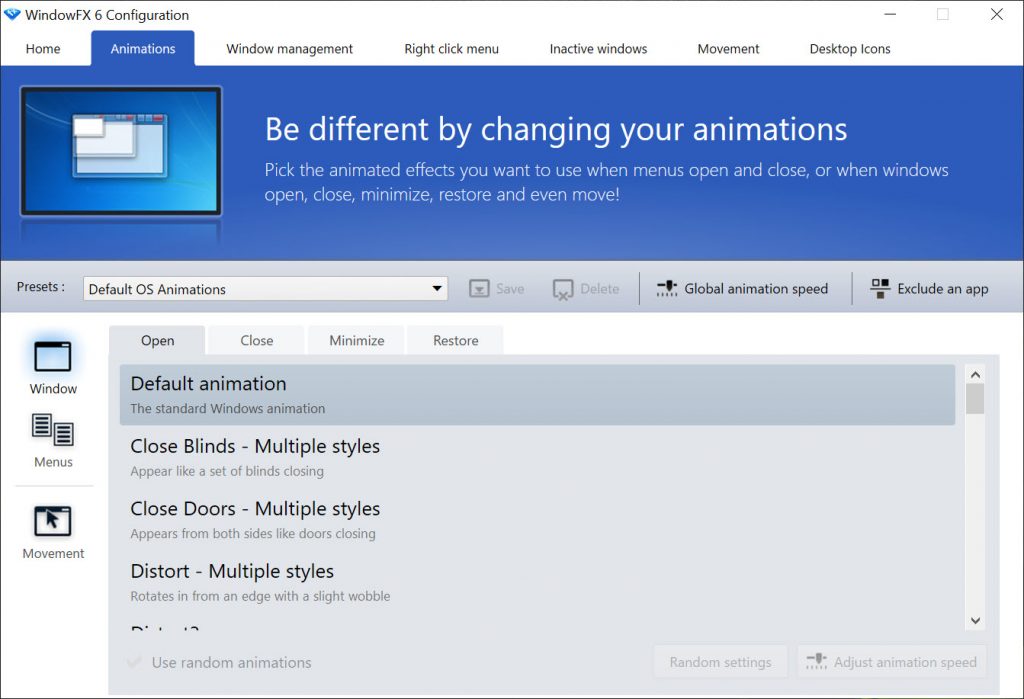Click scrollbar up arrow in animation list
Image resolution: width=1024 pixels, height=699 pixels.
click(x=975, y=374)
